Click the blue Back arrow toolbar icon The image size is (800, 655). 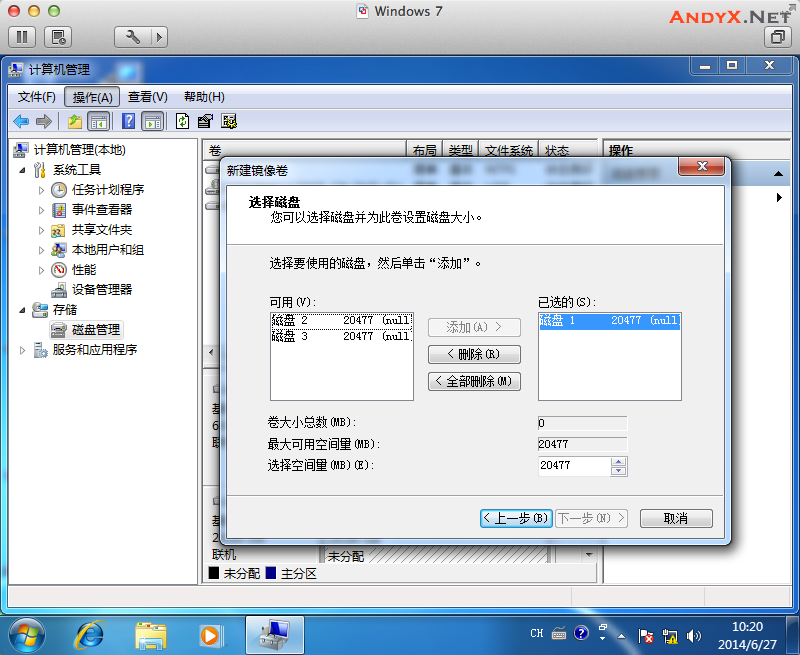(x=20, y=121)
